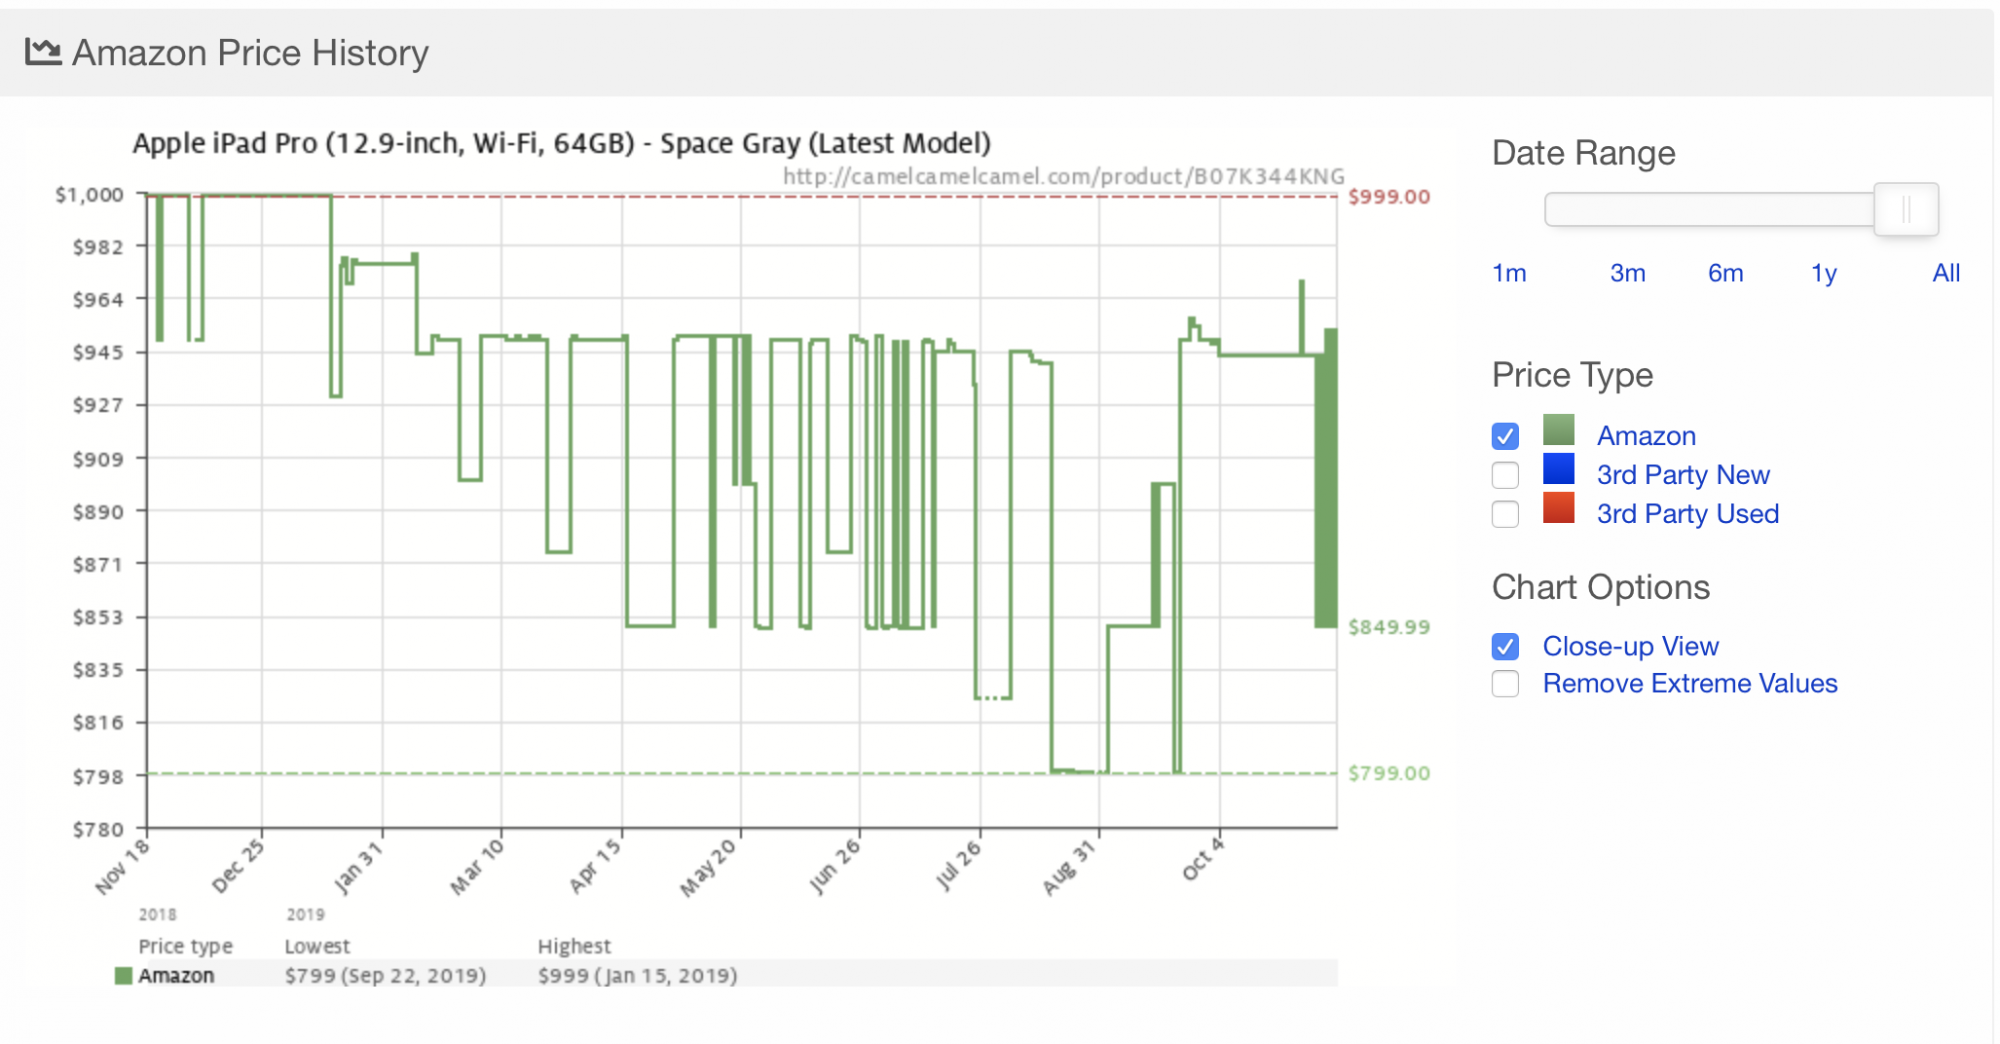2000x1044 pixels.
Task: Click the green Amazon legend square below chart
Action: pyautogui.click(x=123, y=976)
